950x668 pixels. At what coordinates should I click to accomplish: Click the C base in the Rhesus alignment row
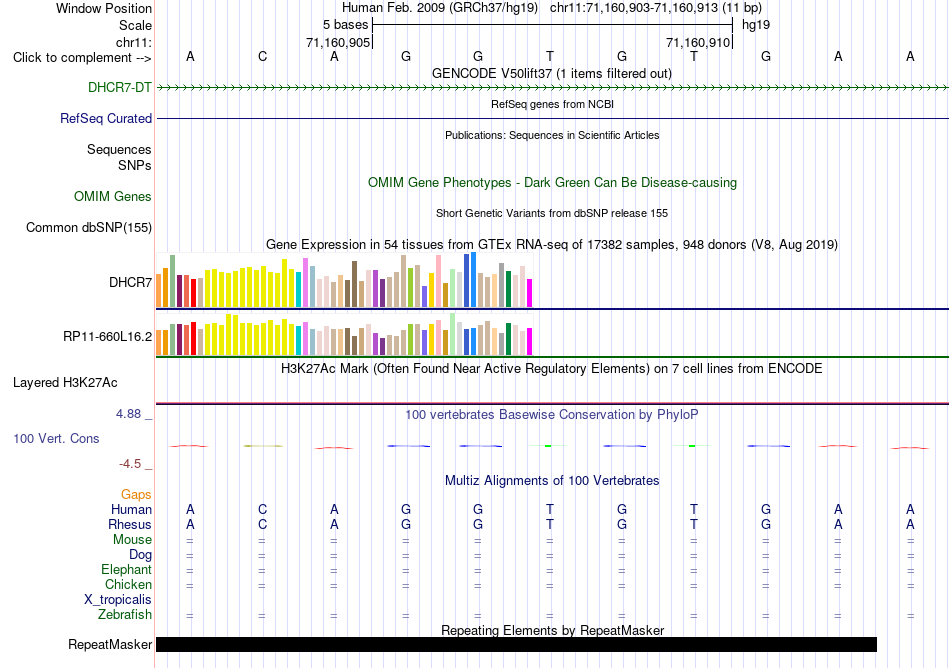[262, 524]
